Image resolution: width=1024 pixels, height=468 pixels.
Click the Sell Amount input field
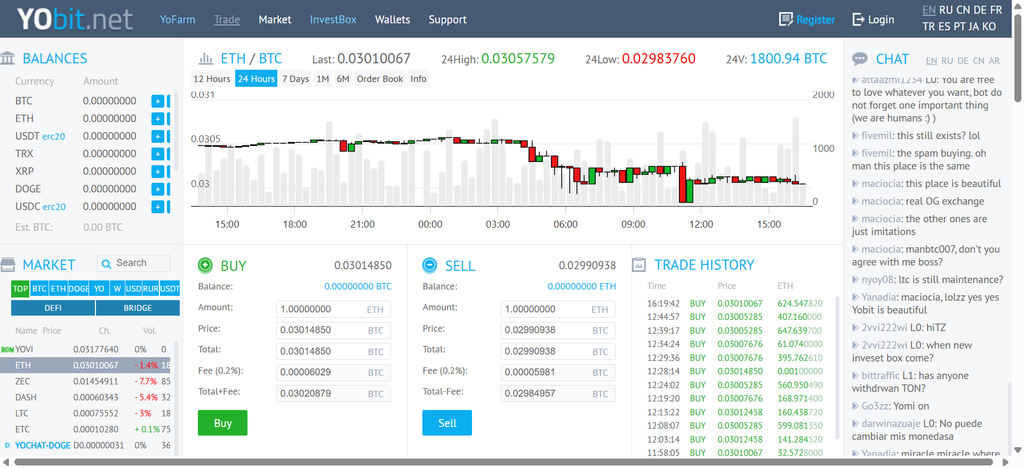(558, 309)
